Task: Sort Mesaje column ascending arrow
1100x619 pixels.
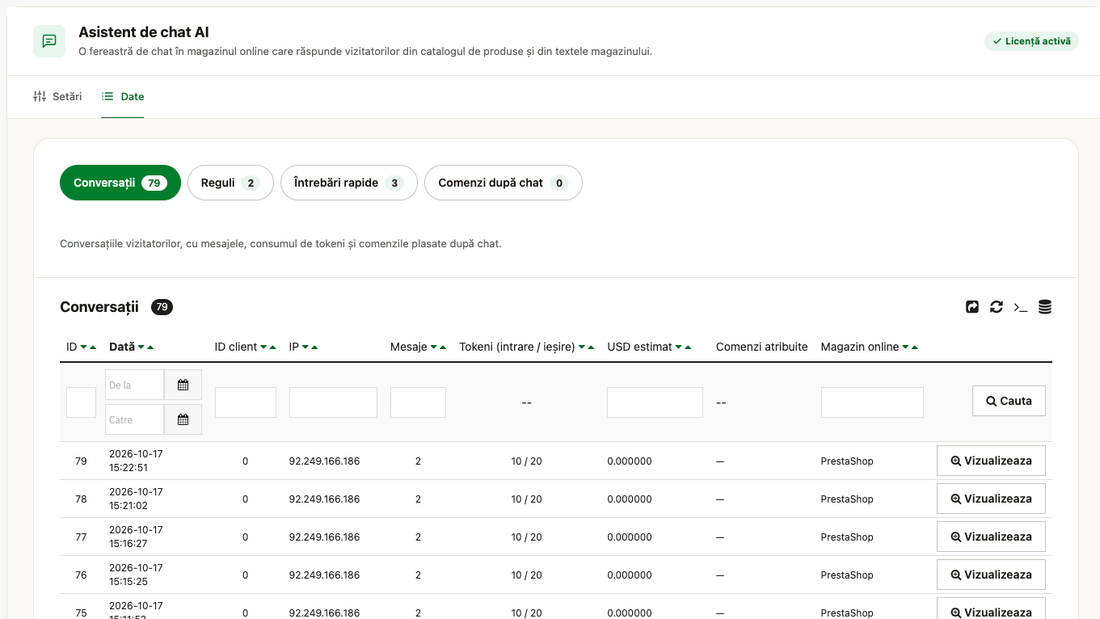Action: pyautogui.click(x=443, y=347)
